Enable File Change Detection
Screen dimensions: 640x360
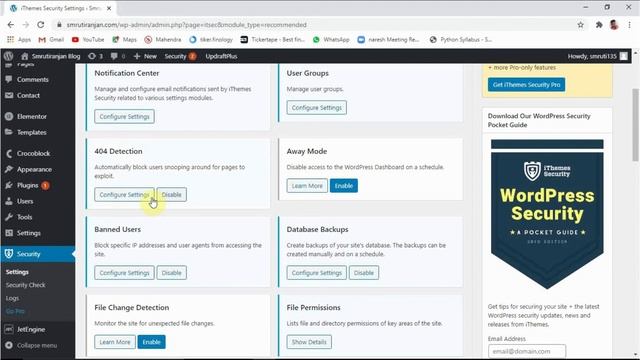point(151,342)
